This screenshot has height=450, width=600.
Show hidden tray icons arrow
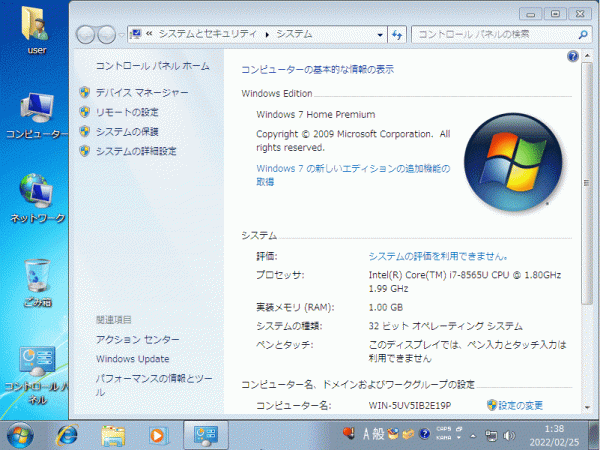click(473, 436)
